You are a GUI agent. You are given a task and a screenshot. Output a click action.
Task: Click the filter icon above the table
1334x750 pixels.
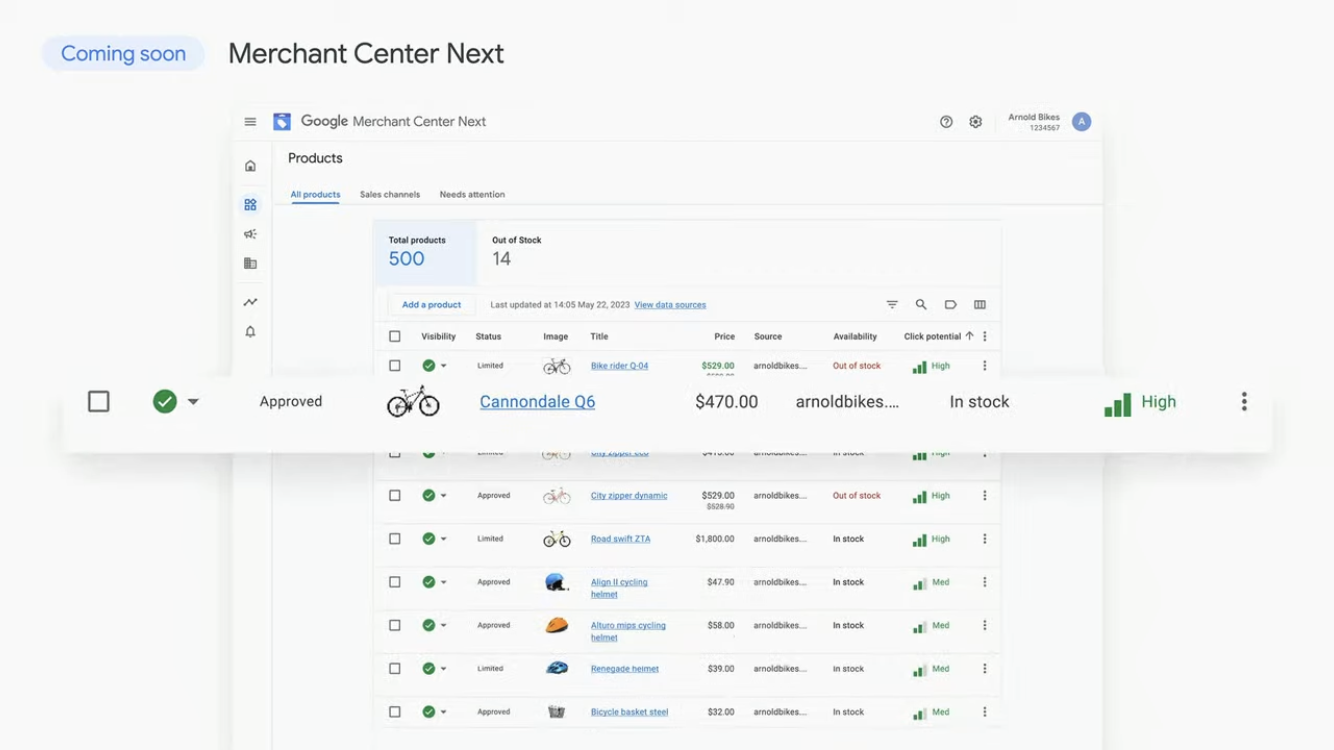[x=892, y=305]
